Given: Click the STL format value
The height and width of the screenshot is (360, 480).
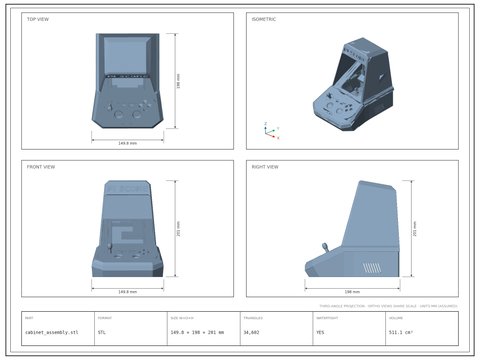Looking at the screenshot, I should pyautogui.click(x=102, y=332).
